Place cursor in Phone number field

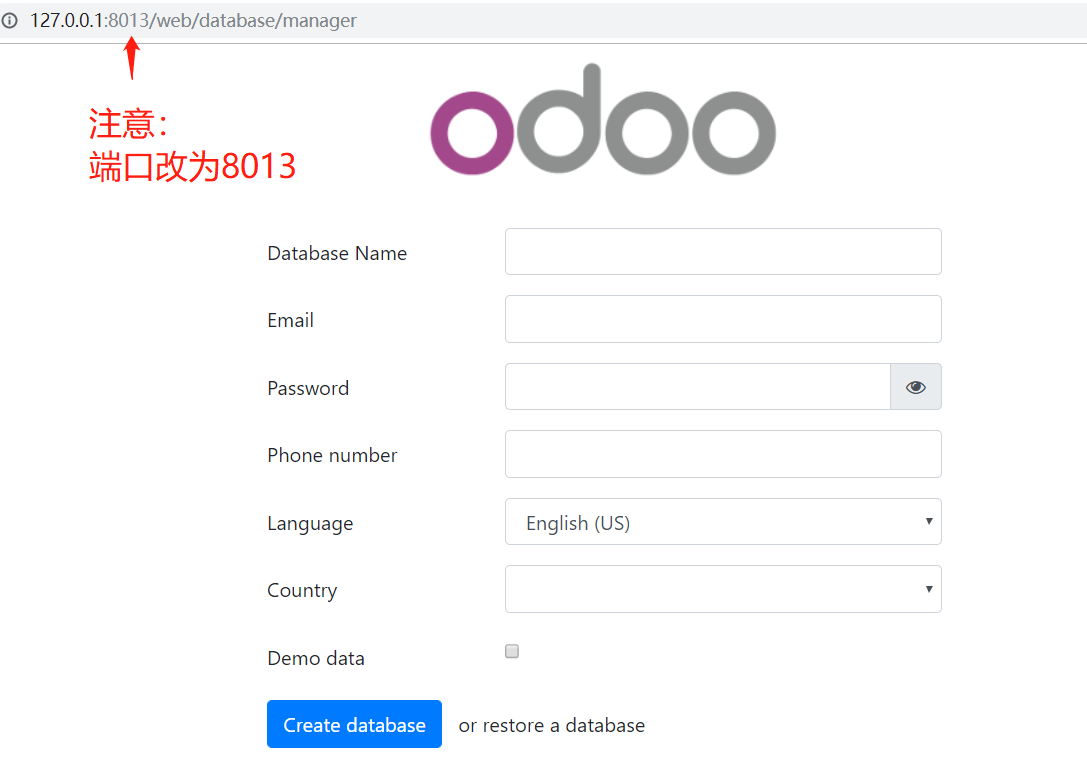tap(722, 455)
